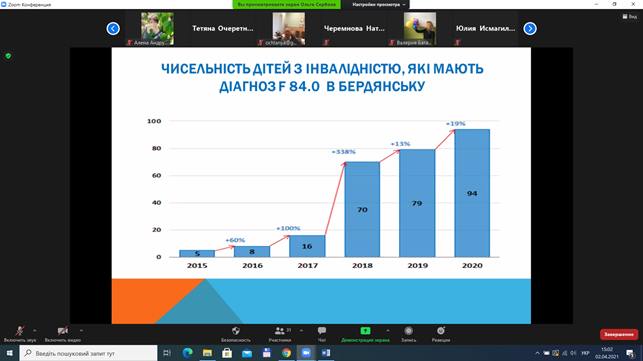Start recording with the Record icon
Image resolution: width=643 pixels, height=361 pixels.
tap(408, 331)
